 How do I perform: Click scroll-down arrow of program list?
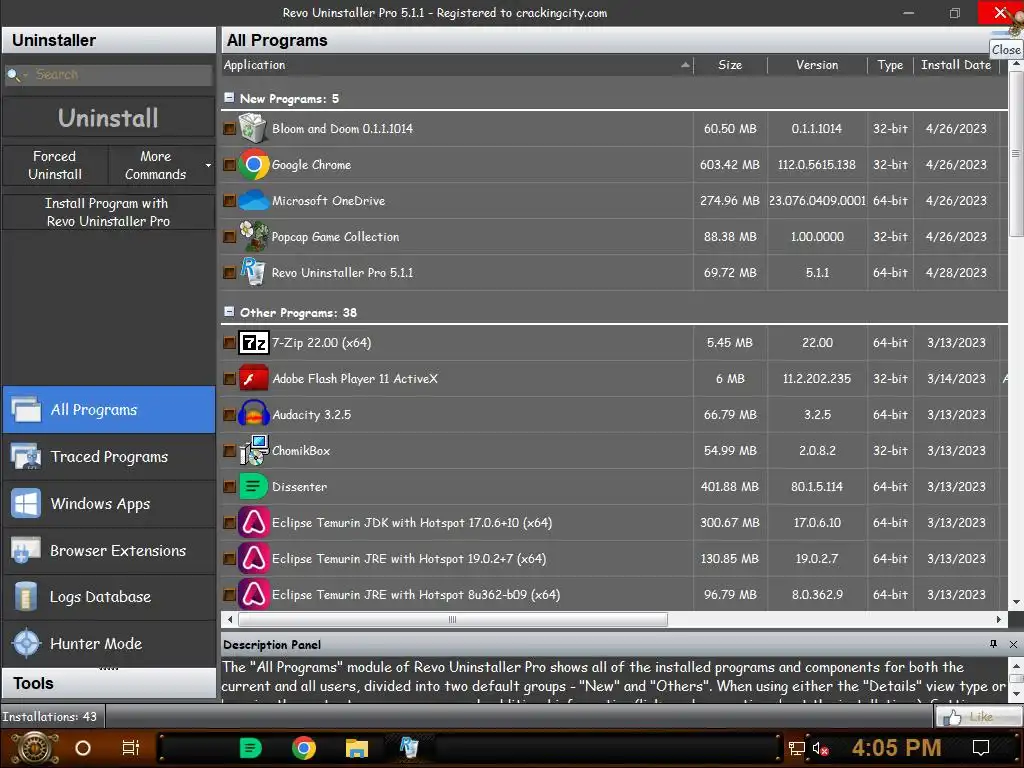(1016, 602)
